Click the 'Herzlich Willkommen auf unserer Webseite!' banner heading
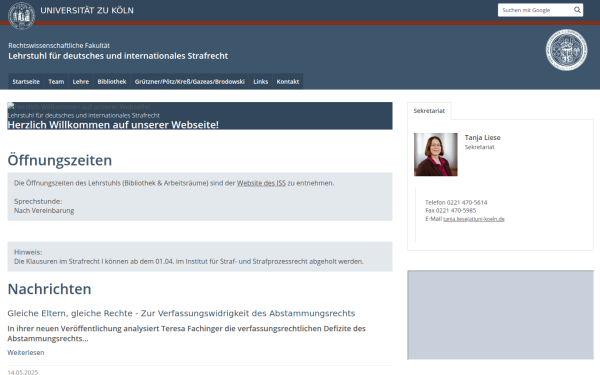The width and height of the screenshot is (600, 375). pyautogui.click(x=113, y=125)
